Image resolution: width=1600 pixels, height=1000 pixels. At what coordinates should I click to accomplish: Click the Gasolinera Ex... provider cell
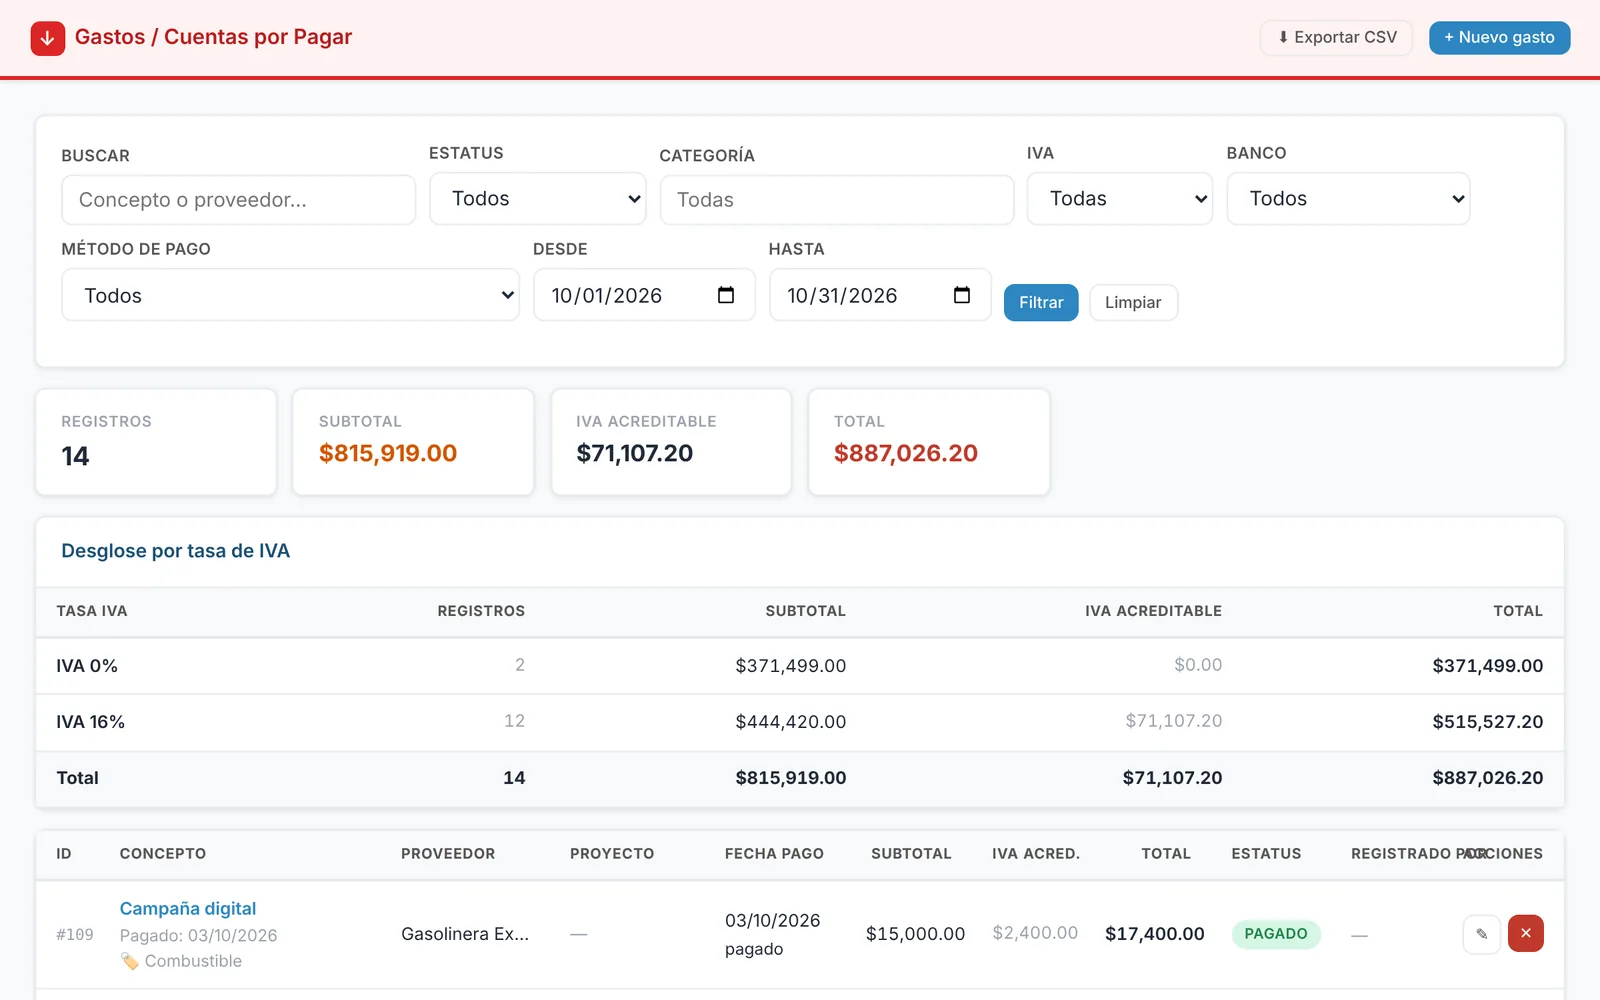[x=465, y=934]
